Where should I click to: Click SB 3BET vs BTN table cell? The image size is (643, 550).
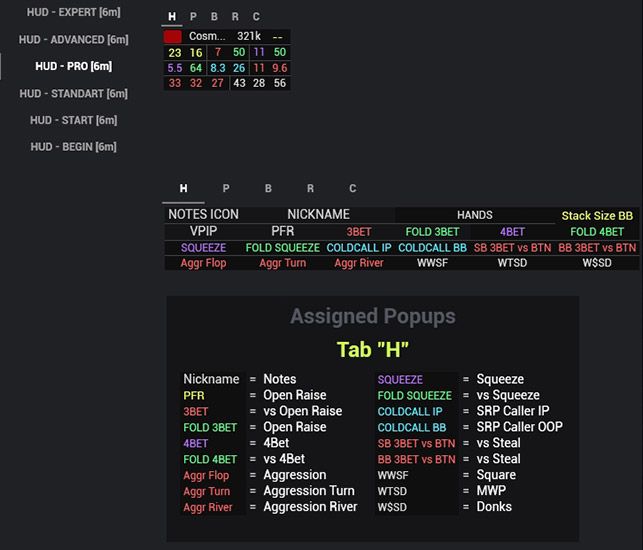512,248
